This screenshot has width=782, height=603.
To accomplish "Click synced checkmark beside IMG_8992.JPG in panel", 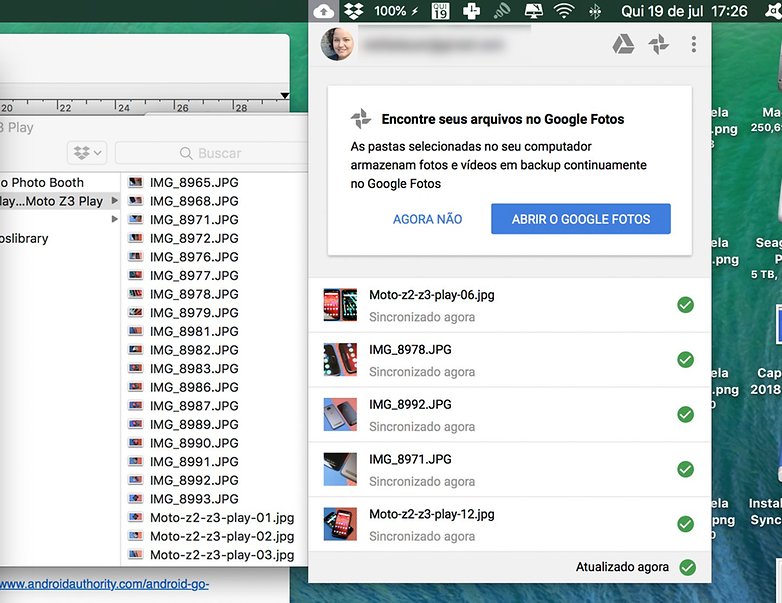I will click(686, 414).
